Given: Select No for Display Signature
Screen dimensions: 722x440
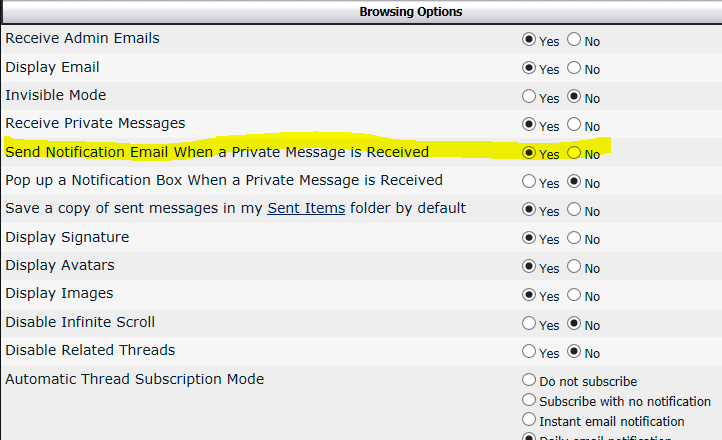Looking at the screenshot, I should coord(574,239).
